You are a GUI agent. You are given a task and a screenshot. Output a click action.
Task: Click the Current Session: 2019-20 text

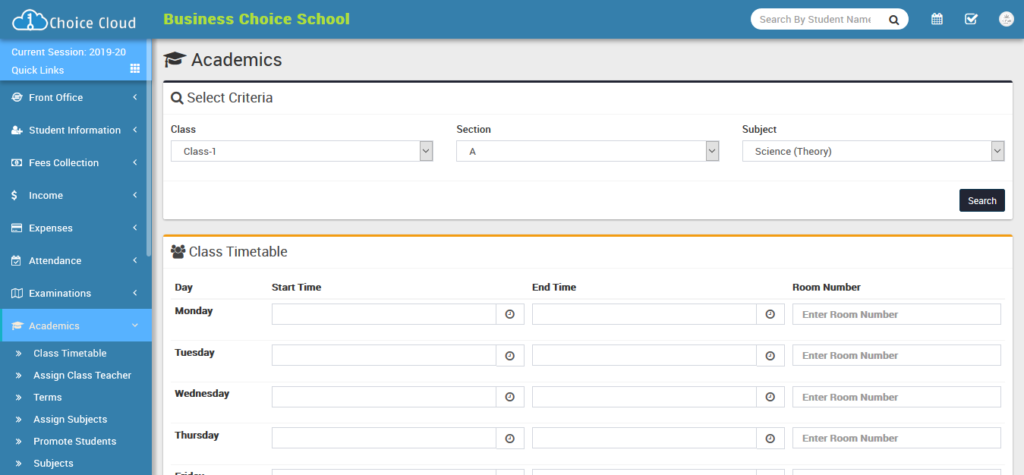tap(69, 52)
